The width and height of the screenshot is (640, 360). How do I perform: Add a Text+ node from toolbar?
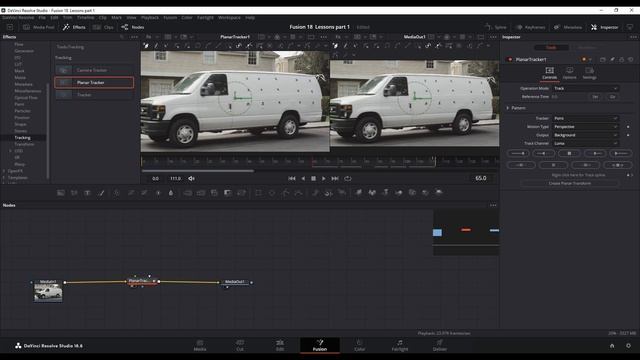pos(87,193)
